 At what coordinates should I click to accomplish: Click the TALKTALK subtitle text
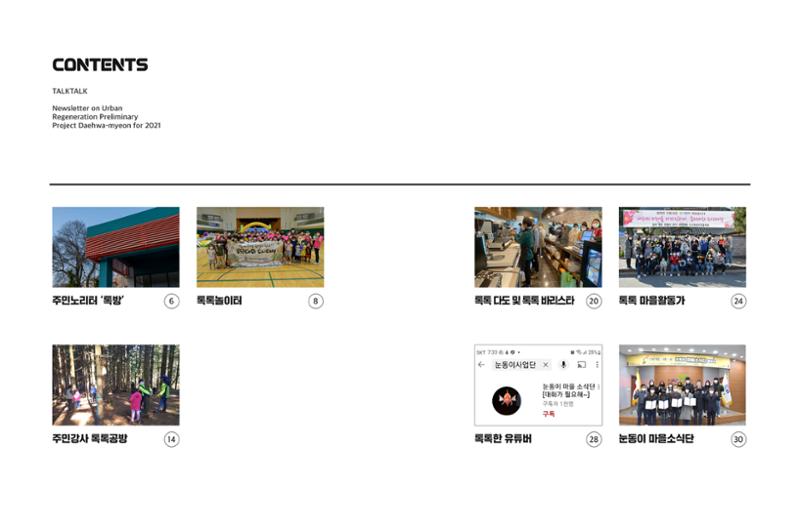[70, 91]
